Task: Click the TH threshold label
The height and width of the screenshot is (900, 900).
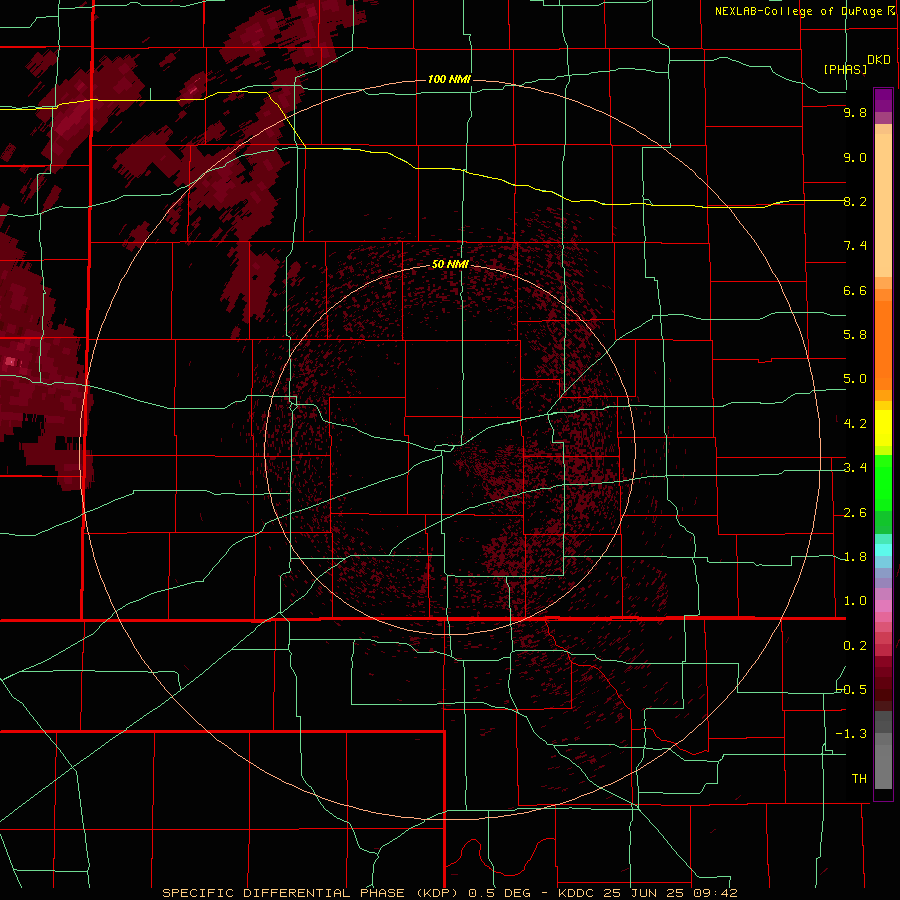Action: [x=859, y=778]
